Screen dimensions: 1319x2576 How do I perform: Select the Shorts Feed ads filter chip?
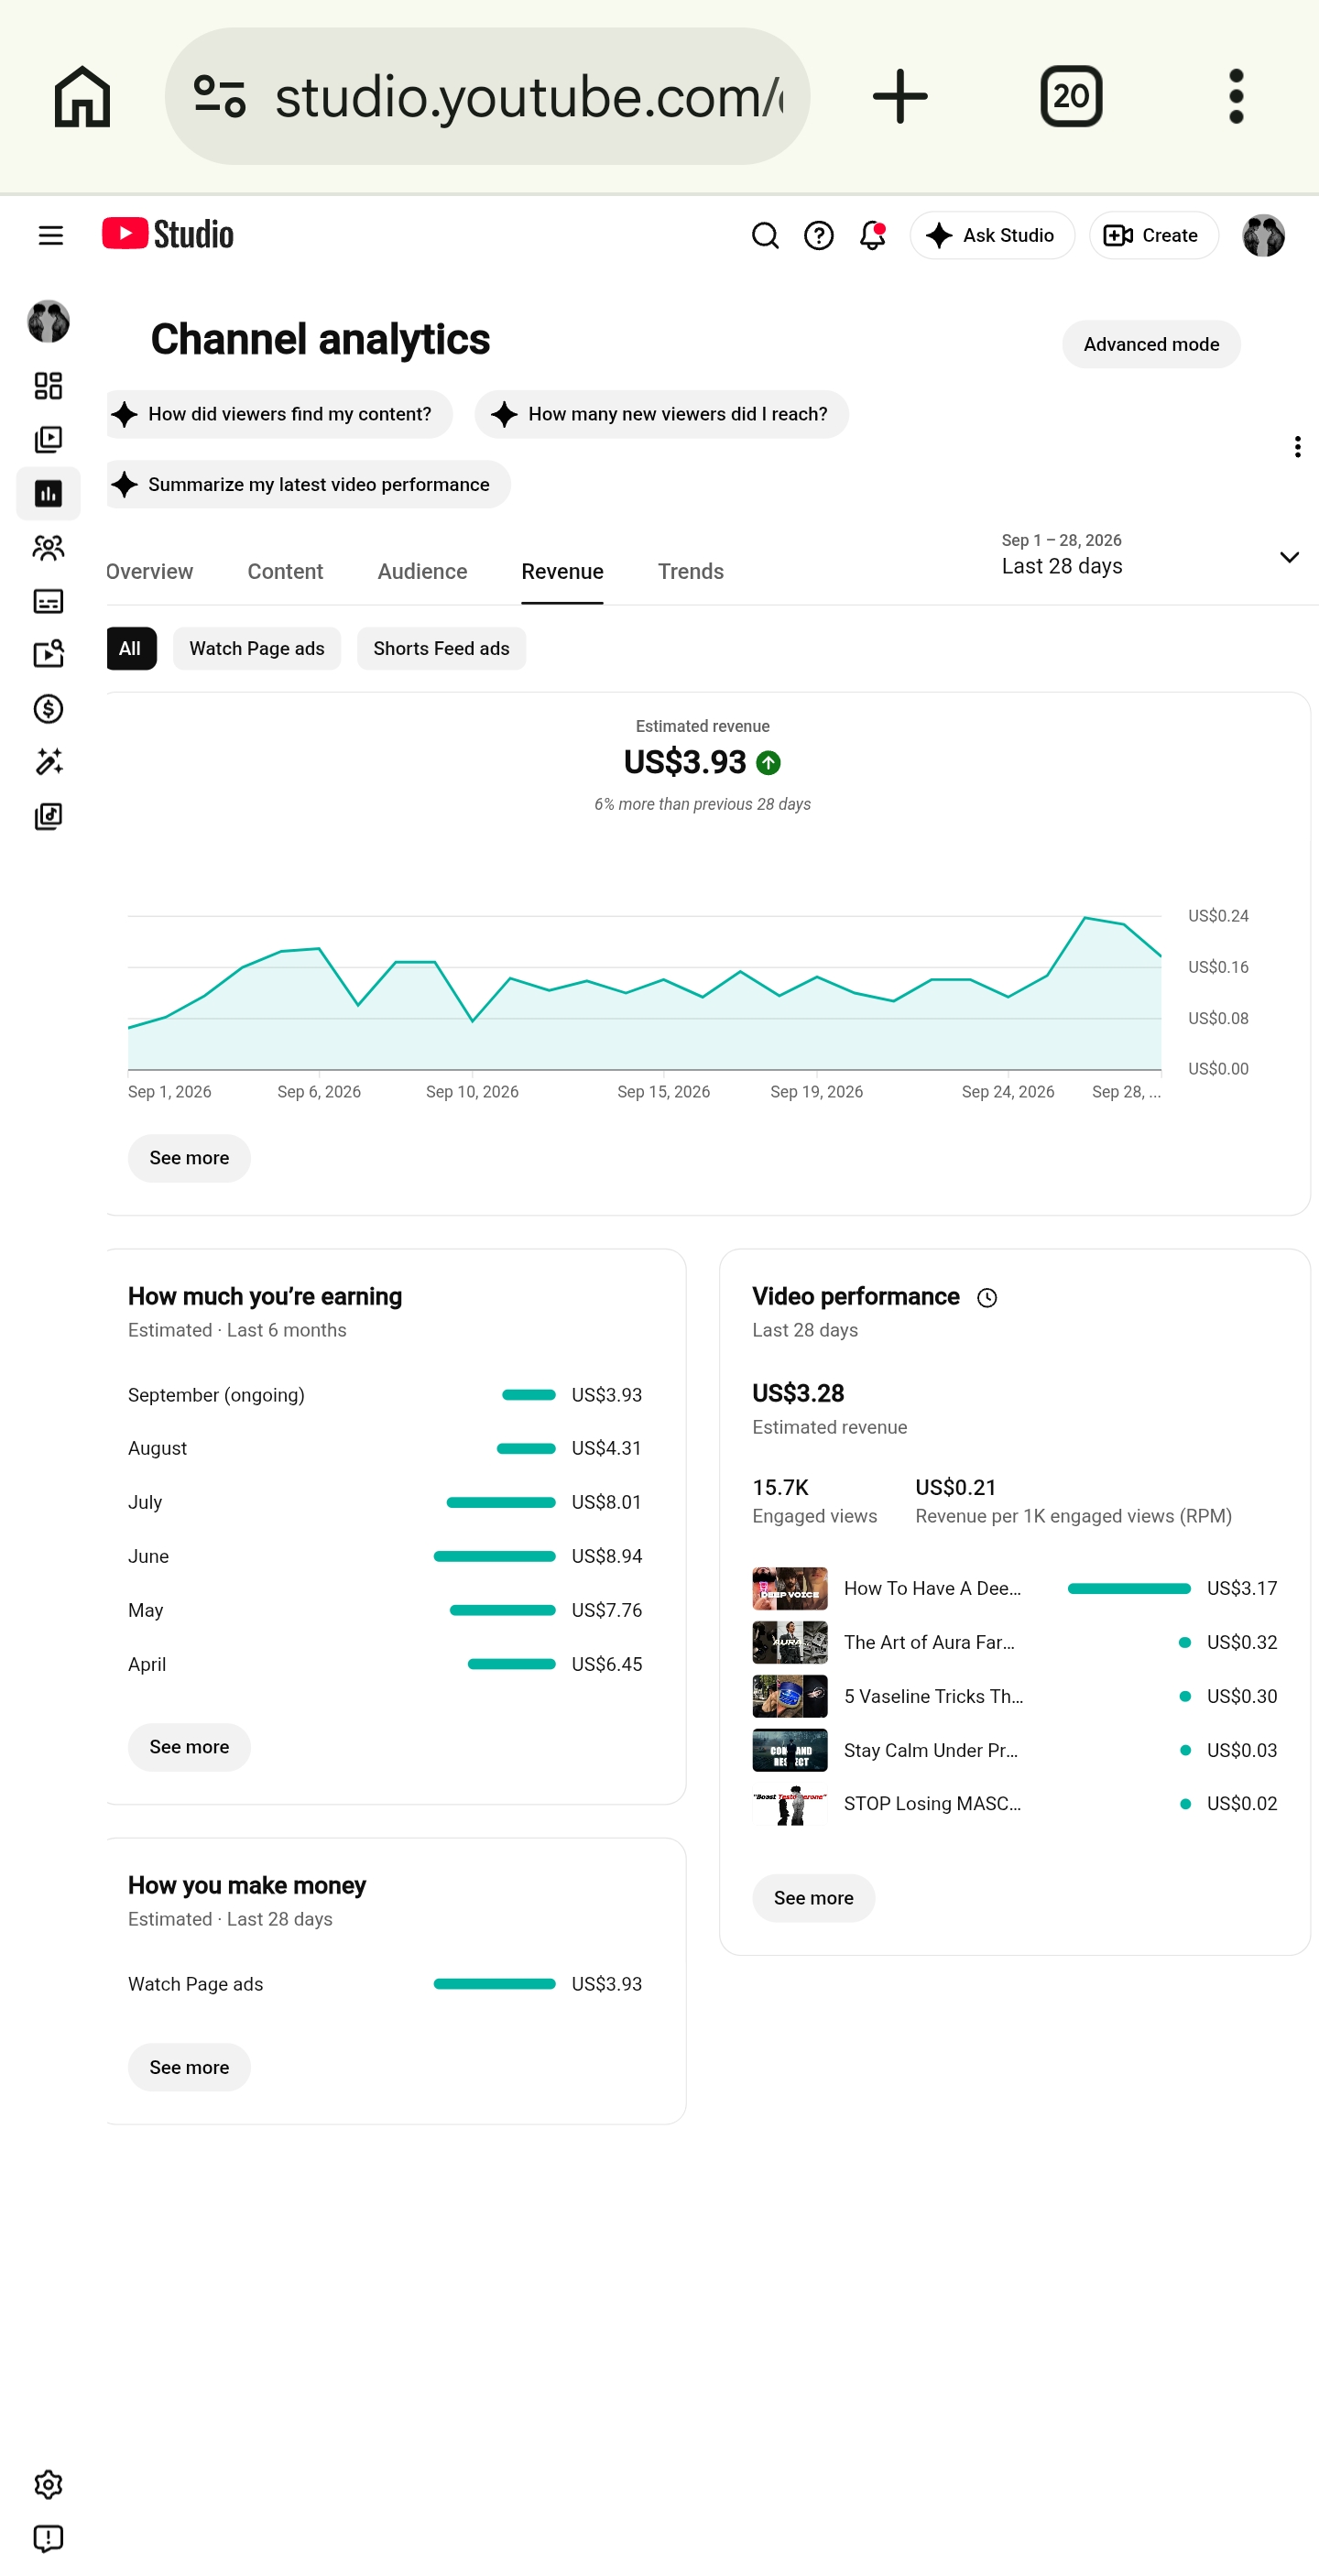point(441,649)
